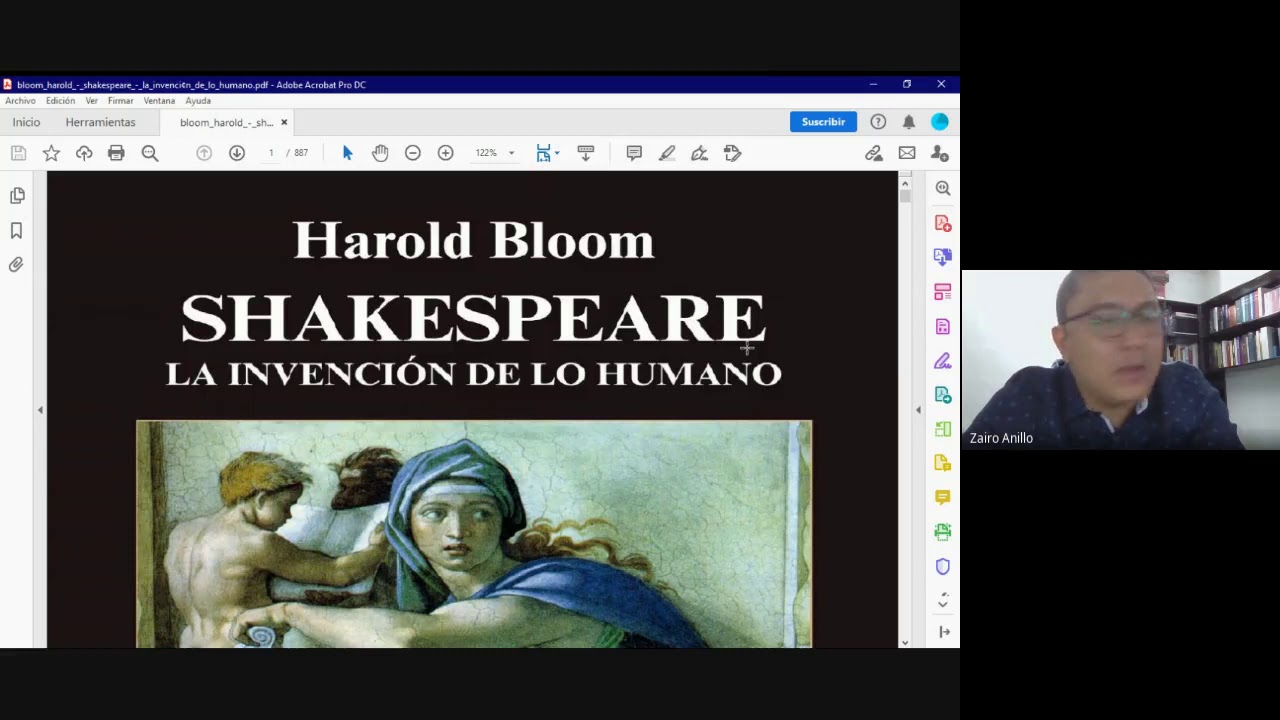Open attachments paperclip panel
Screen dimensions: 1280x720
[16, 265]
